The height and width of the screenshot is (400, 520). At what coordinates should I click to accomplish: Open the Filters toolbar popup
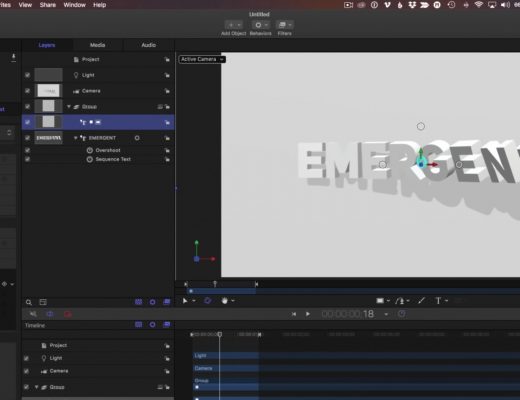tap(284, 25)
